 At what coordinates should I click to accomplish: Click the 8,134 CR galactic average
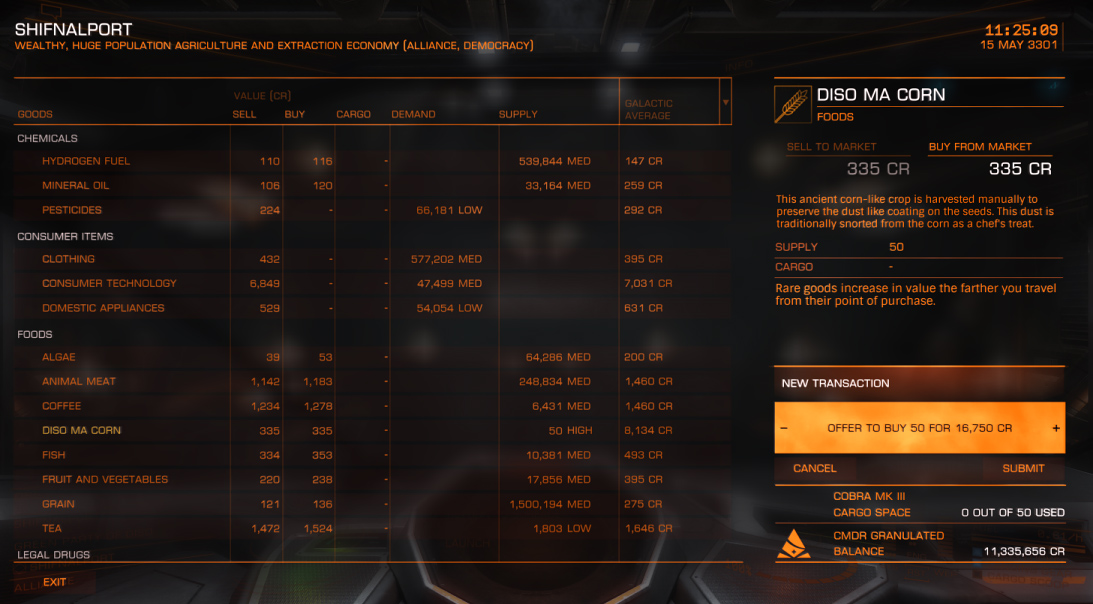tap(648, 430)
